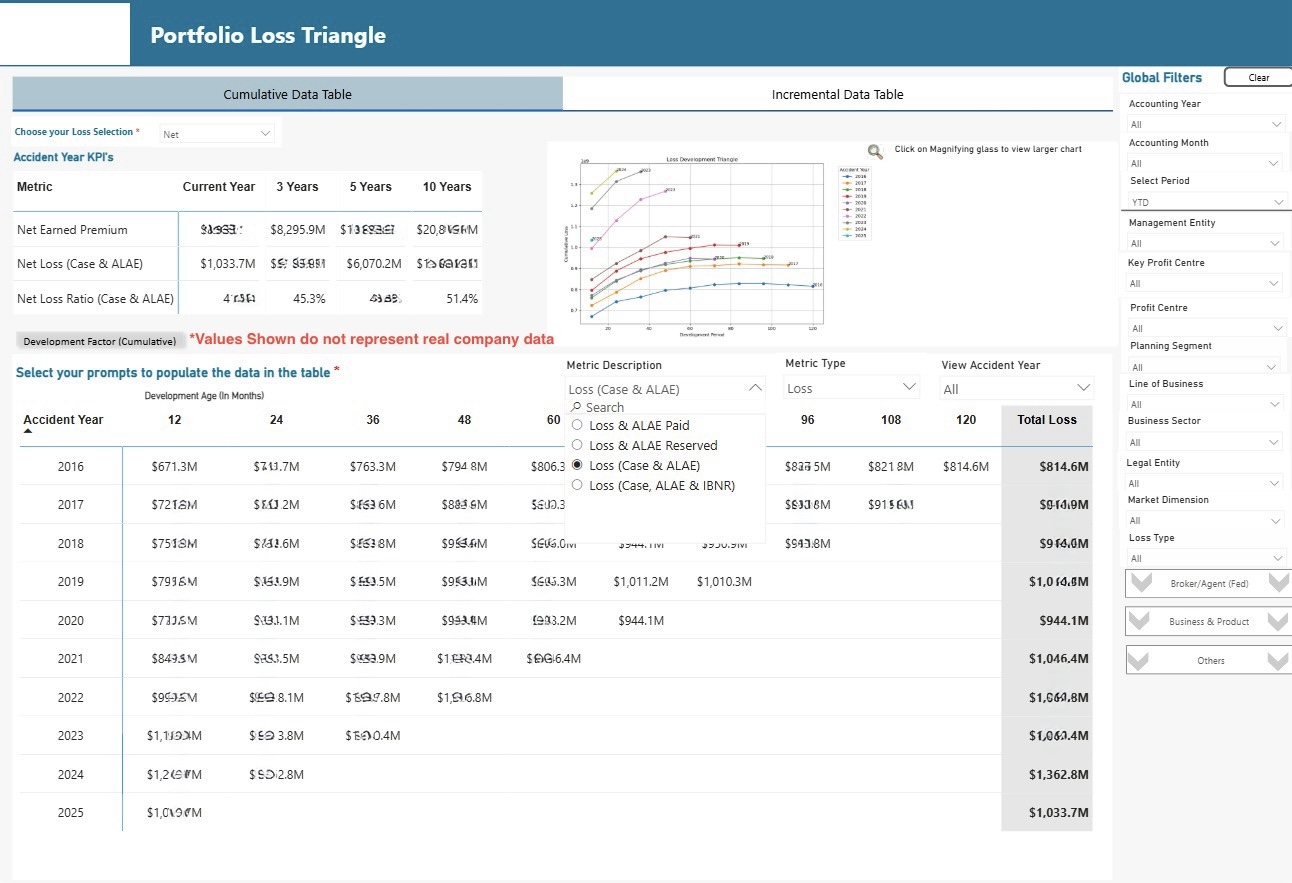
Task: Select Loss (Case, ALAE & IBNR) option
Action: click(577, 485)
